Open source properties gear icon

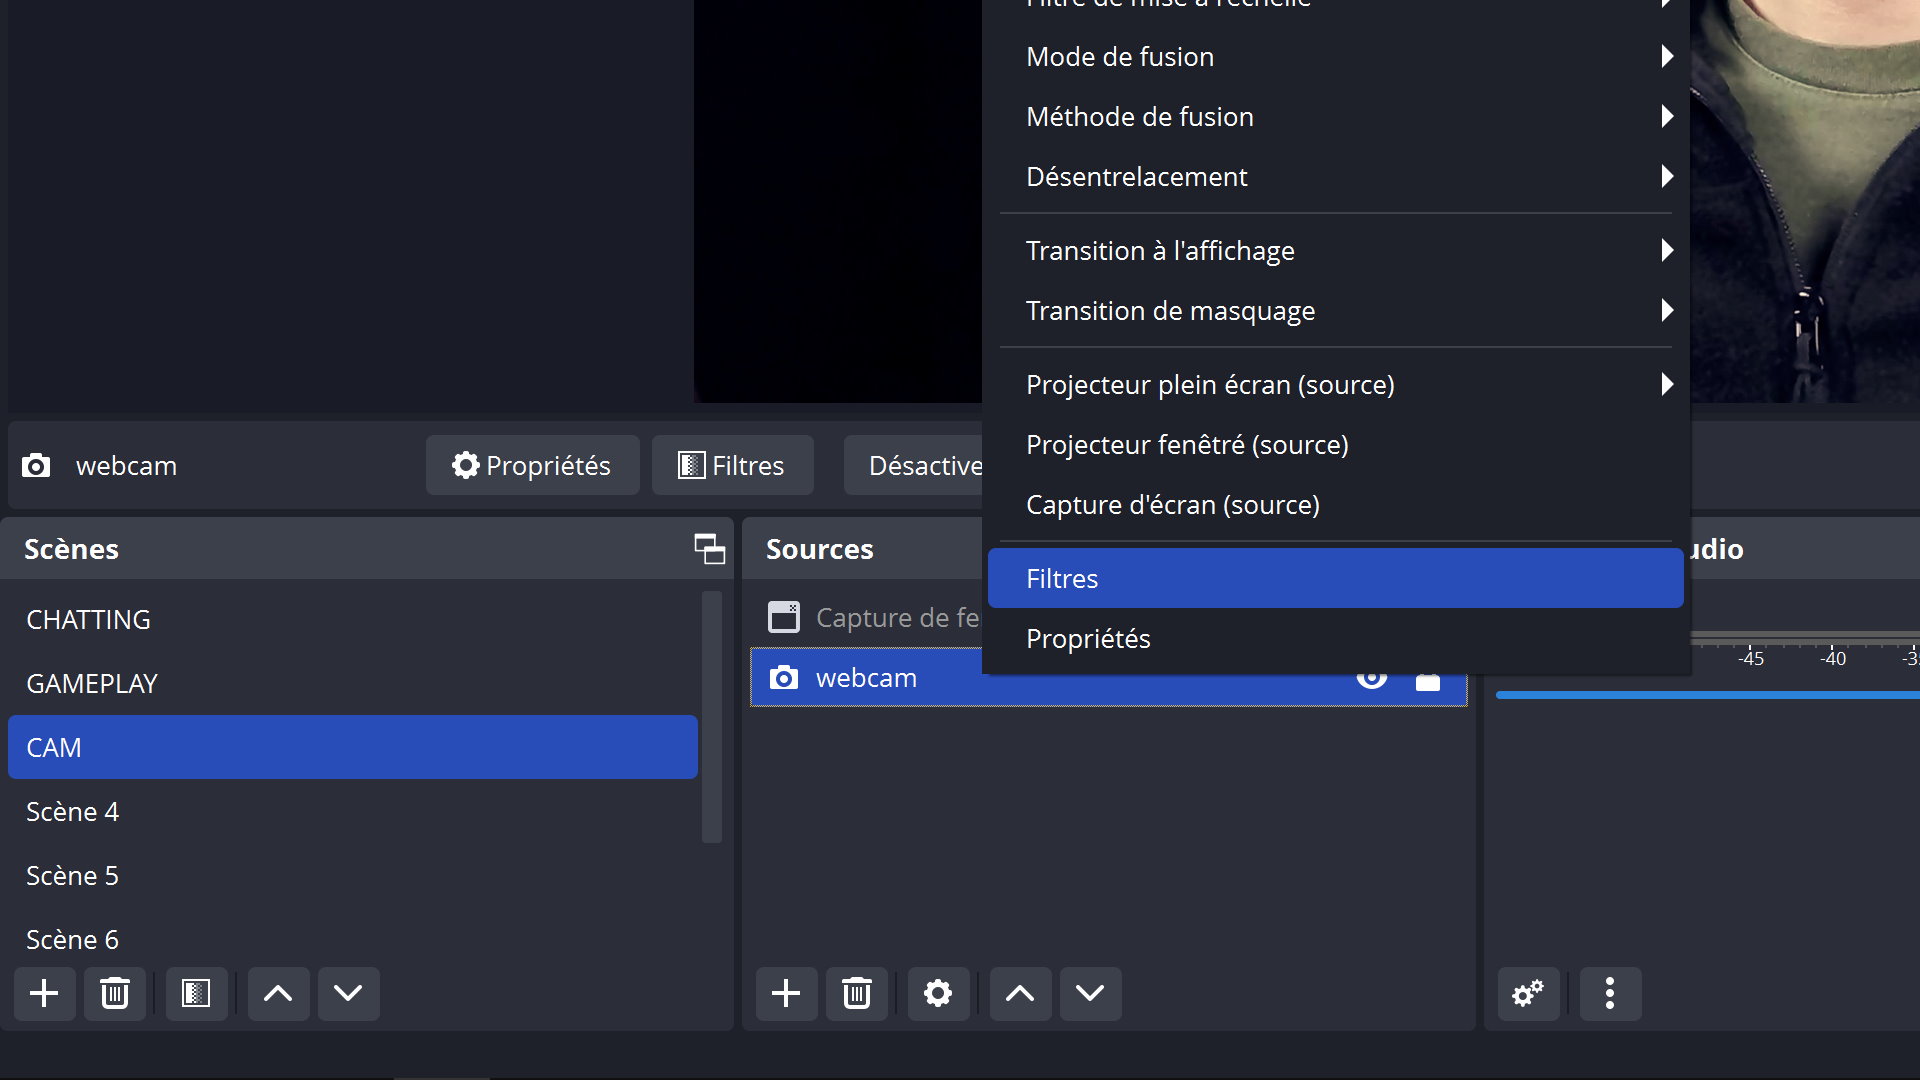tap(938, 993)
